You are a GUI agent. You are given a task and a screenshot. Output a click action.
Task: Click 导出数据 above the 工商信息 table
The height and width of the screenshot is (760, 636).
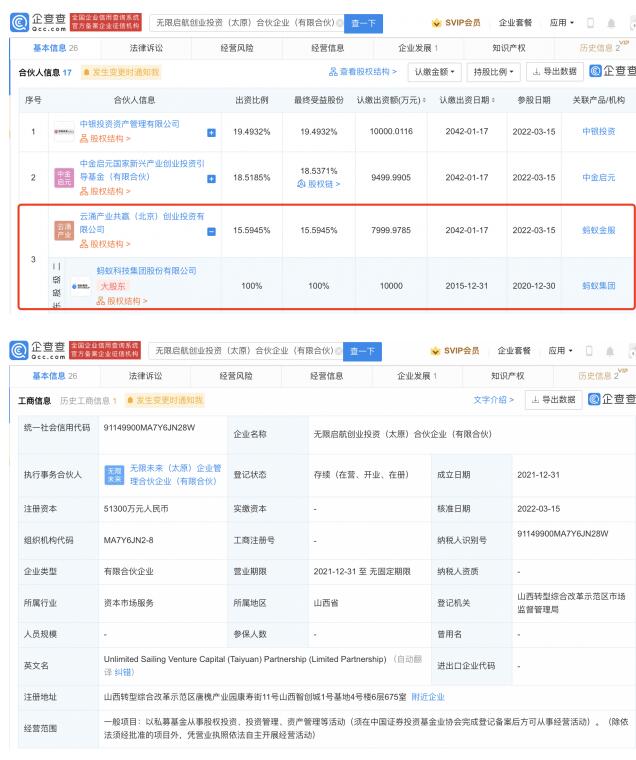click(554, 400)
